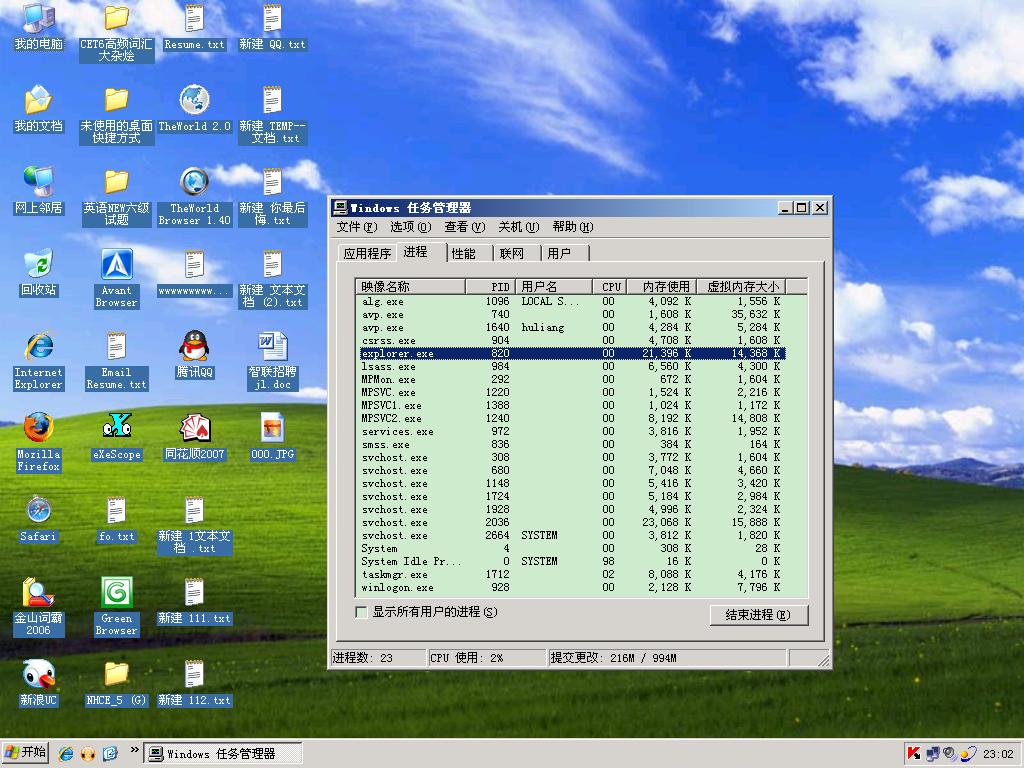Select the Green Browser desktop icon
Viewport: 1024px width, 768px height.
[x=117, y=607]
